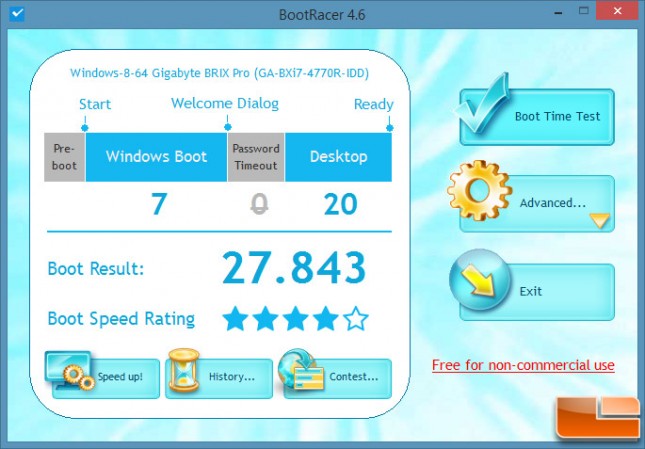Click the monitor with gears icon
Image resolution: width=645 pixels, height=449 pixels.
tap(70, 370)
